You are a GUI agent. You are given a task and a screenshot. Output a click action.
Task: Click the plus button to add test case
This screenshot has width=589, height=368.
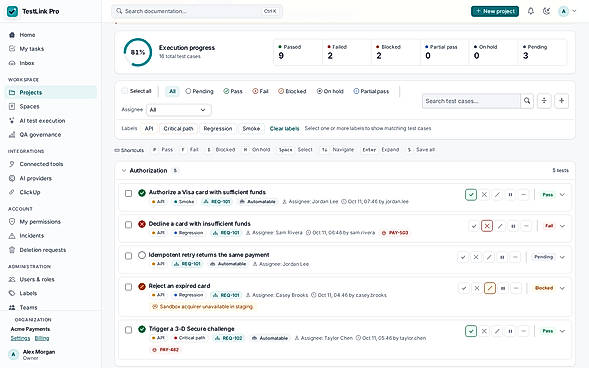pyautogui.click(x=562, y=101)
